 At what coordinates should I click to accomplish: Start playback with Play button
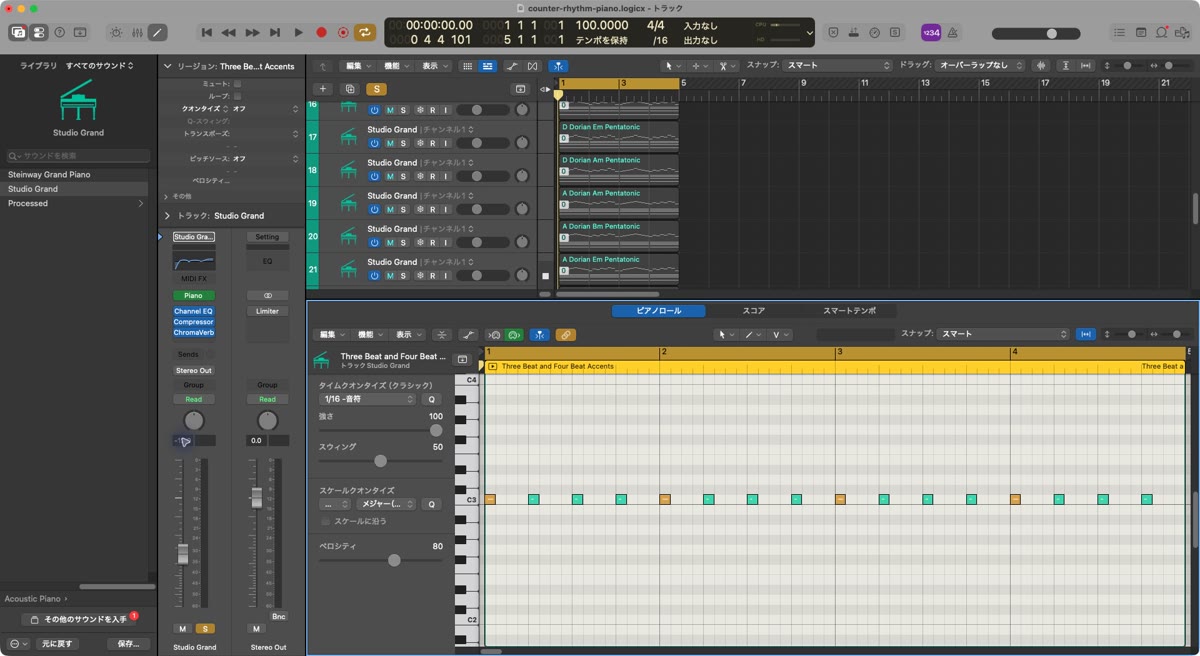(298, 32)
